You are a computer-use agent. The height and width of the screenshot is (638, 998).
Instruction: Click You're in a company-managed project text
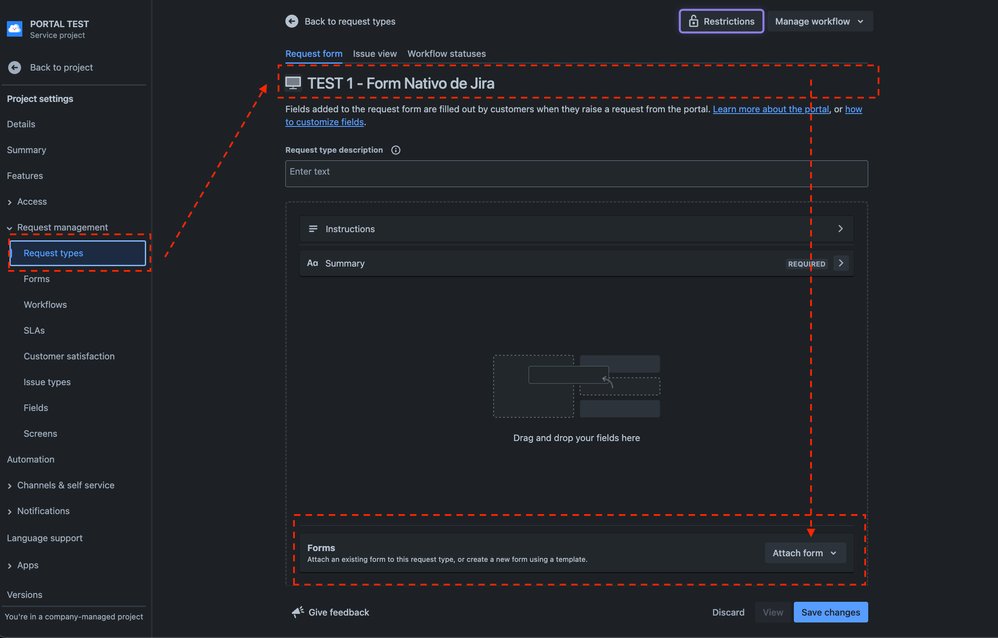[74, 616]
